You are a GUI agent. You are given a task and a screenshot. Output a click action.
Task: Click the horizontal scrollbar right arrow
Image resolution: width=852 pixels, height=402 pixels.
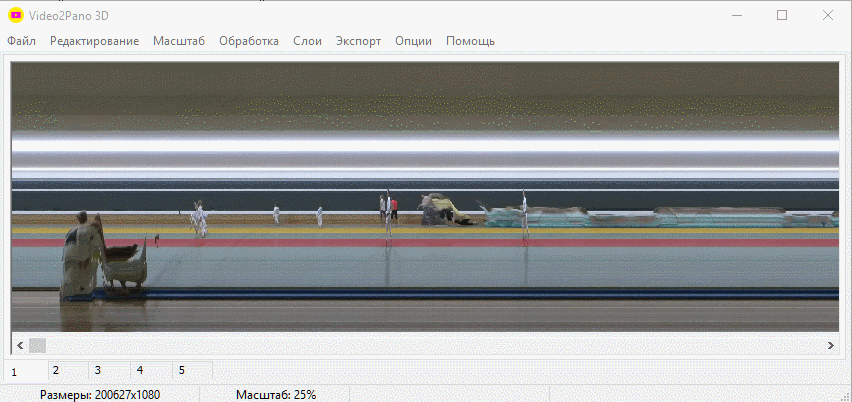click(830, 345)
